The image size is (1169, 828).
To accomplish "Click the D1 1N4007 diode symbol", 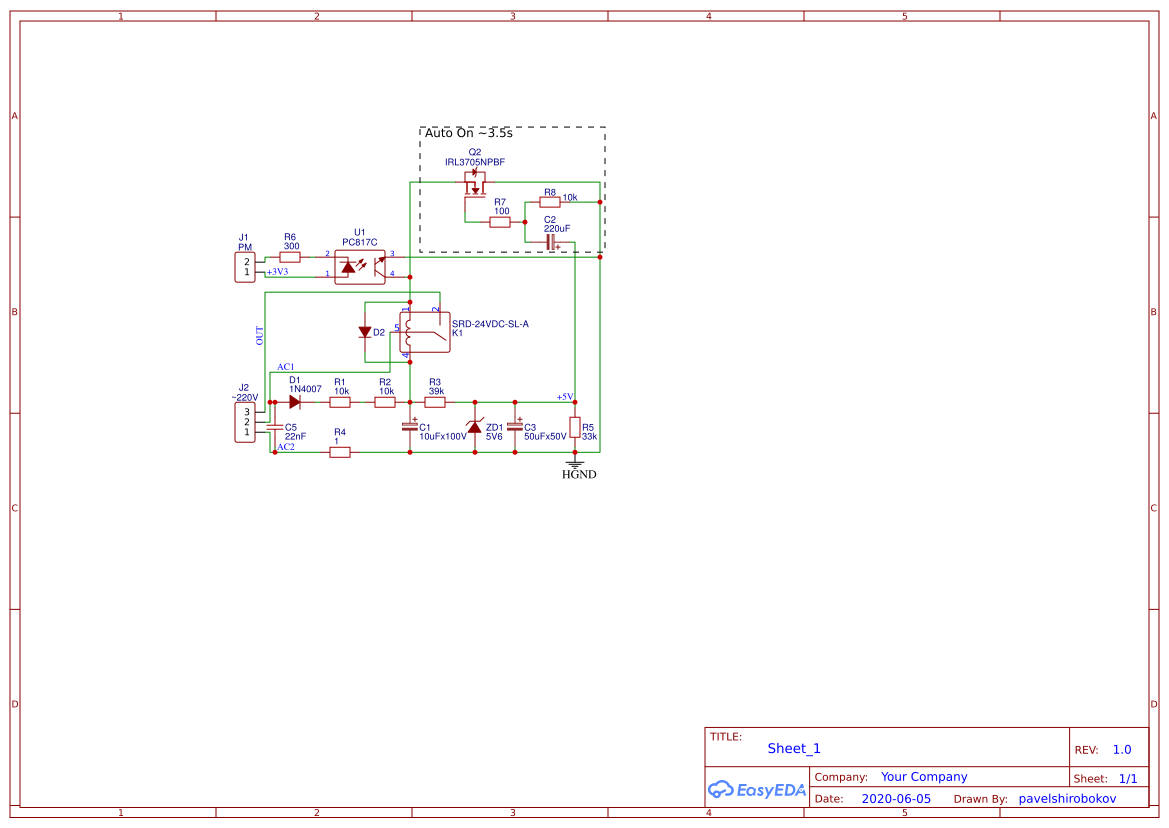I will point(295,402).
